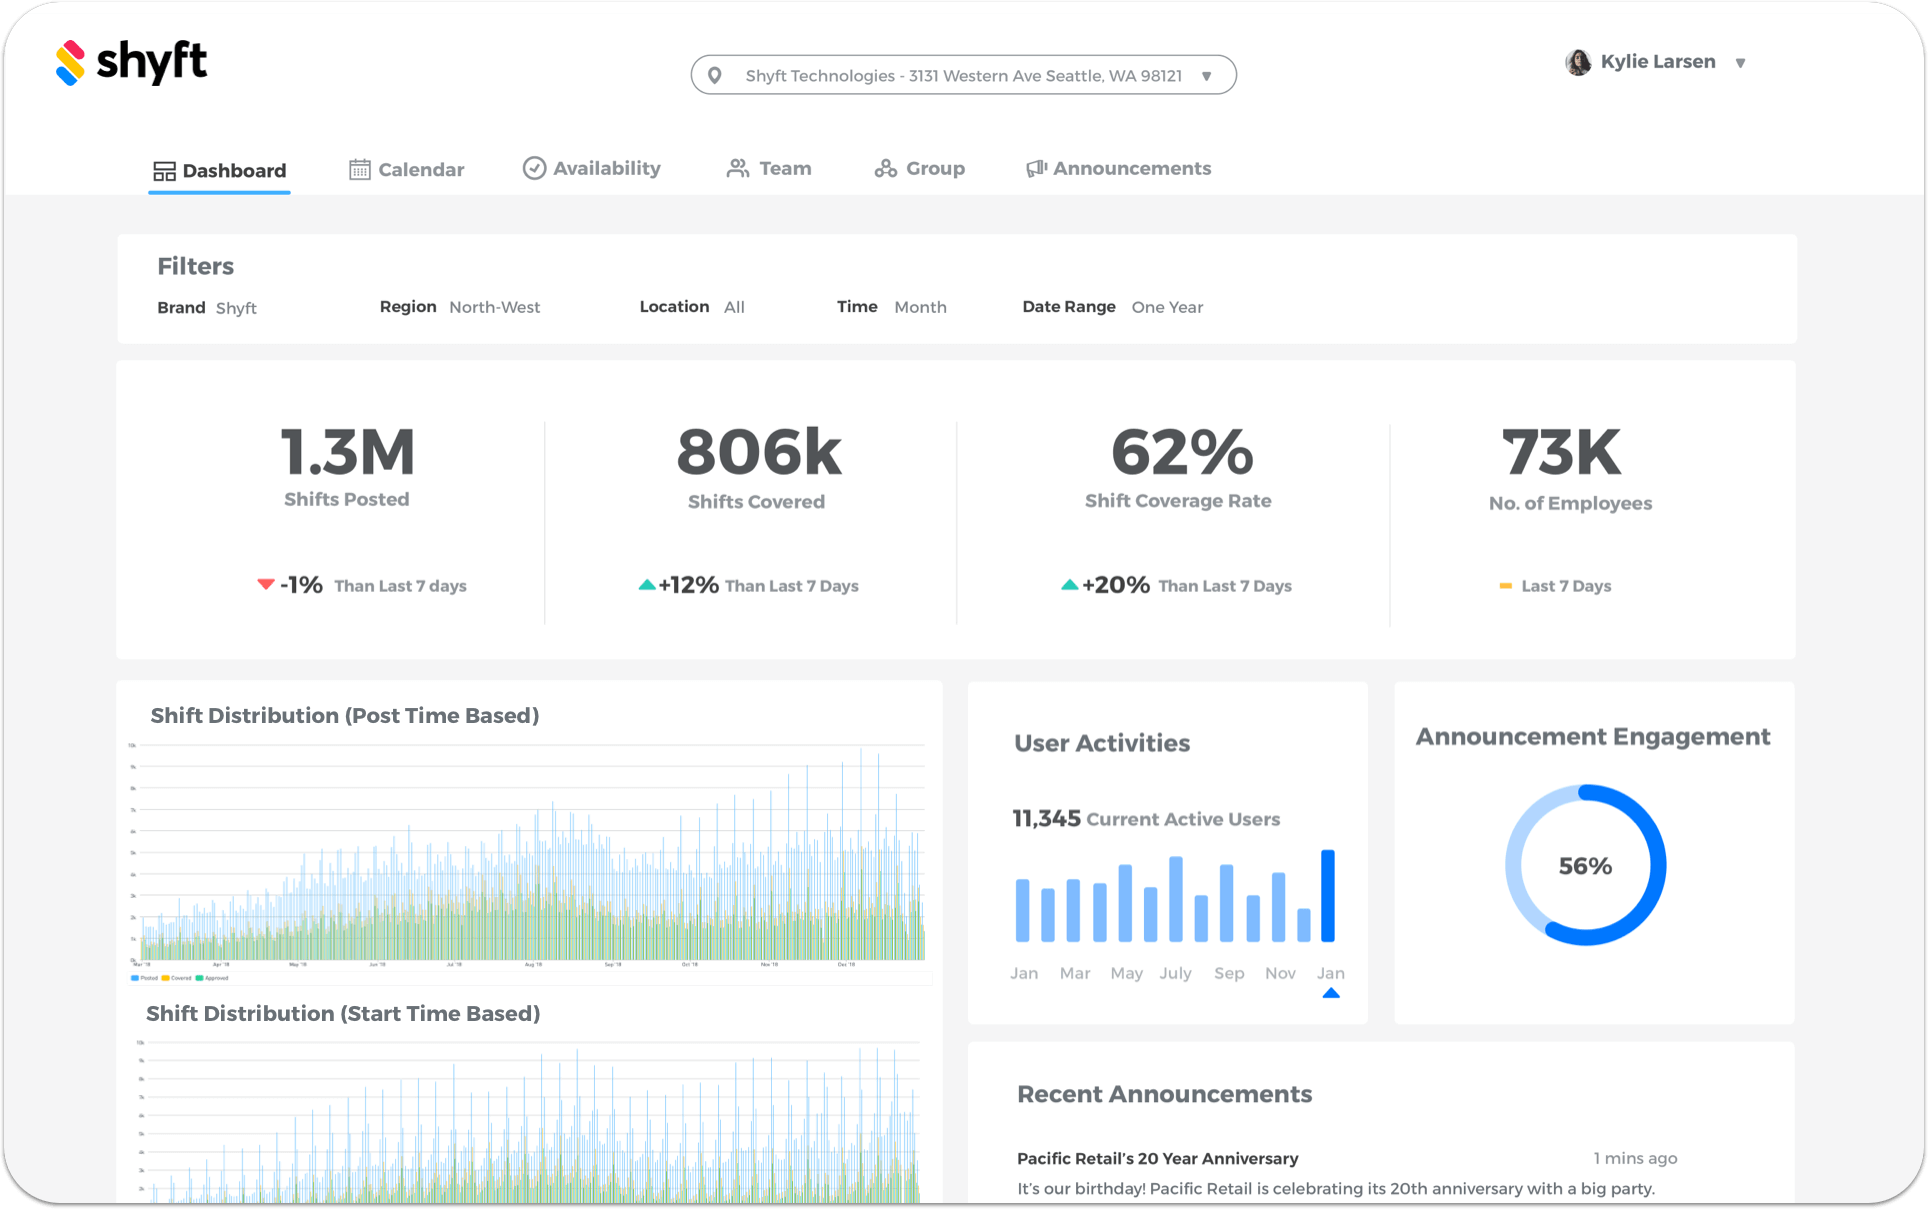Screen dimensions: 1928x1209
Task: Change the Time filter Month value
Action: (920, 307)
